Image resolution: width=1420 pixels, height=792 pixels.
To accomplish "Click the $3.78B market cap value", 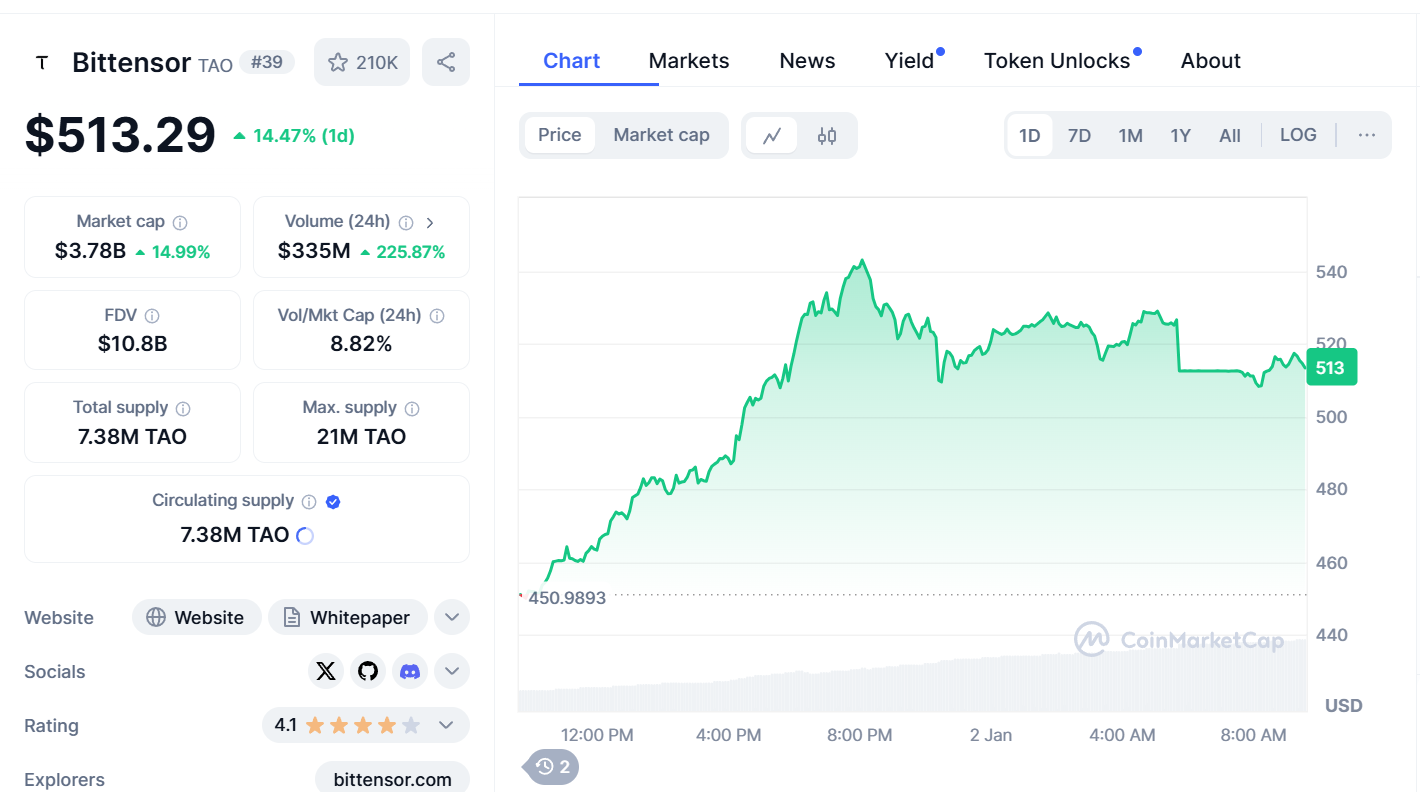I will coord(90,251).
